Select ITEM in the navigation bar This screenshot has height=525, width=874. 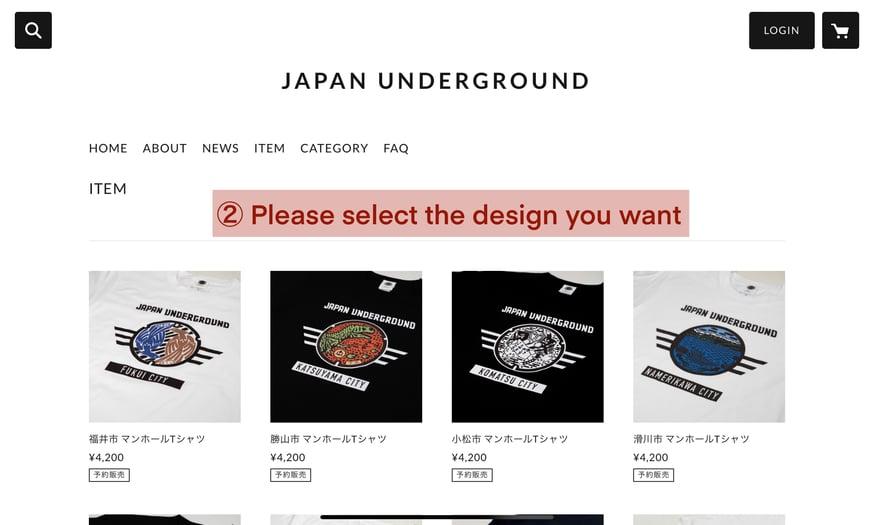click(269, 148)
